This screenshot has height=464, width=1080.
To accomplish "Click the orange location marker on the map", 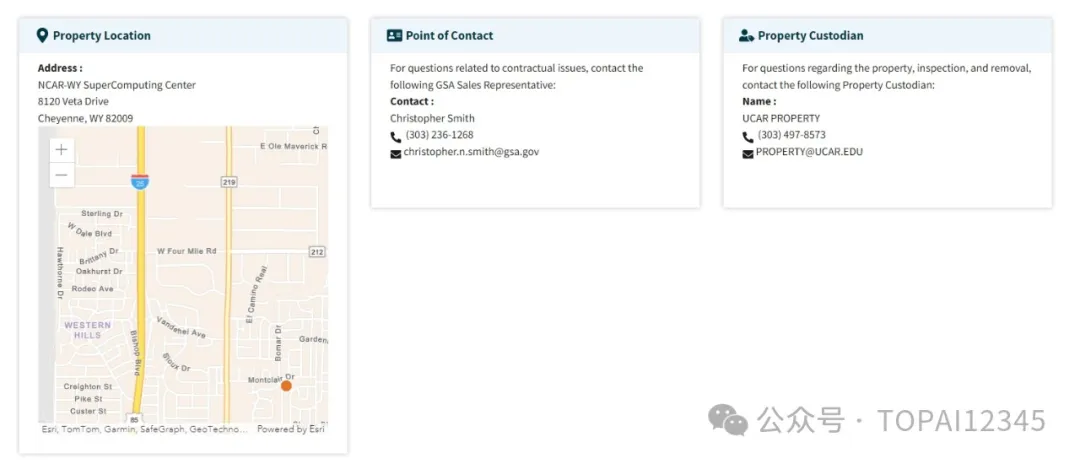I will tap(287, 386).
